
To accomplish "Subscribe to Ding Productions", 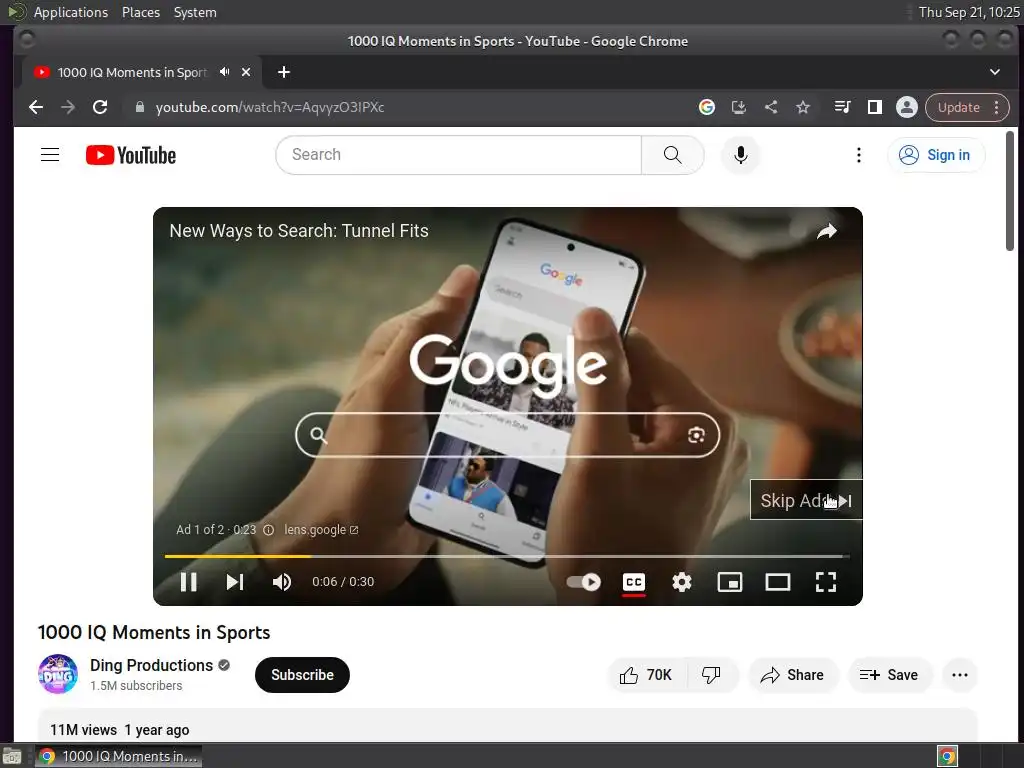I will coord(302,675).
